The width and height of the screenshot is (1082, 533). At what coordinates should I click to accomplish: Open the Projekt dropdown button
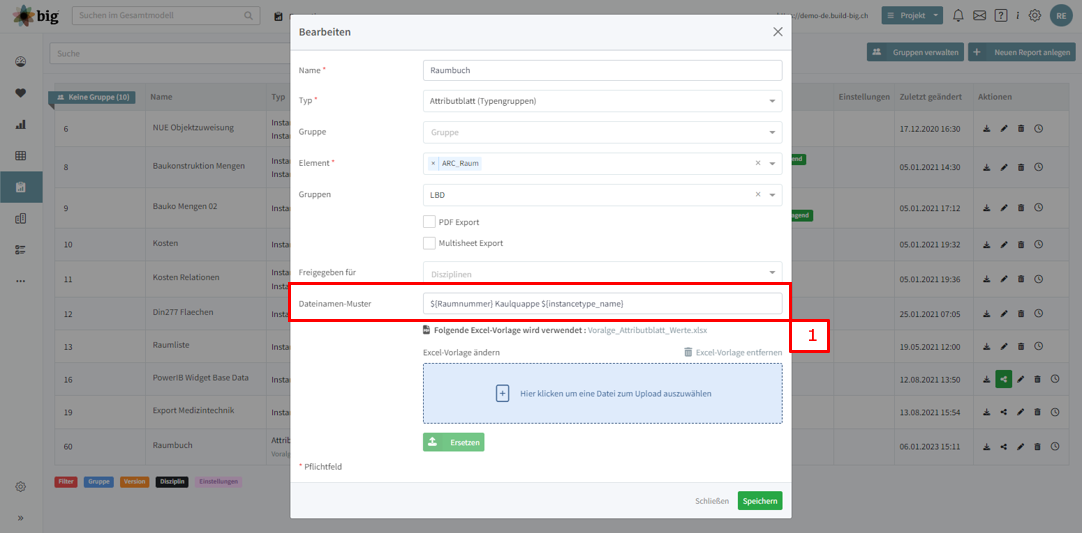(x=912, y=15)
